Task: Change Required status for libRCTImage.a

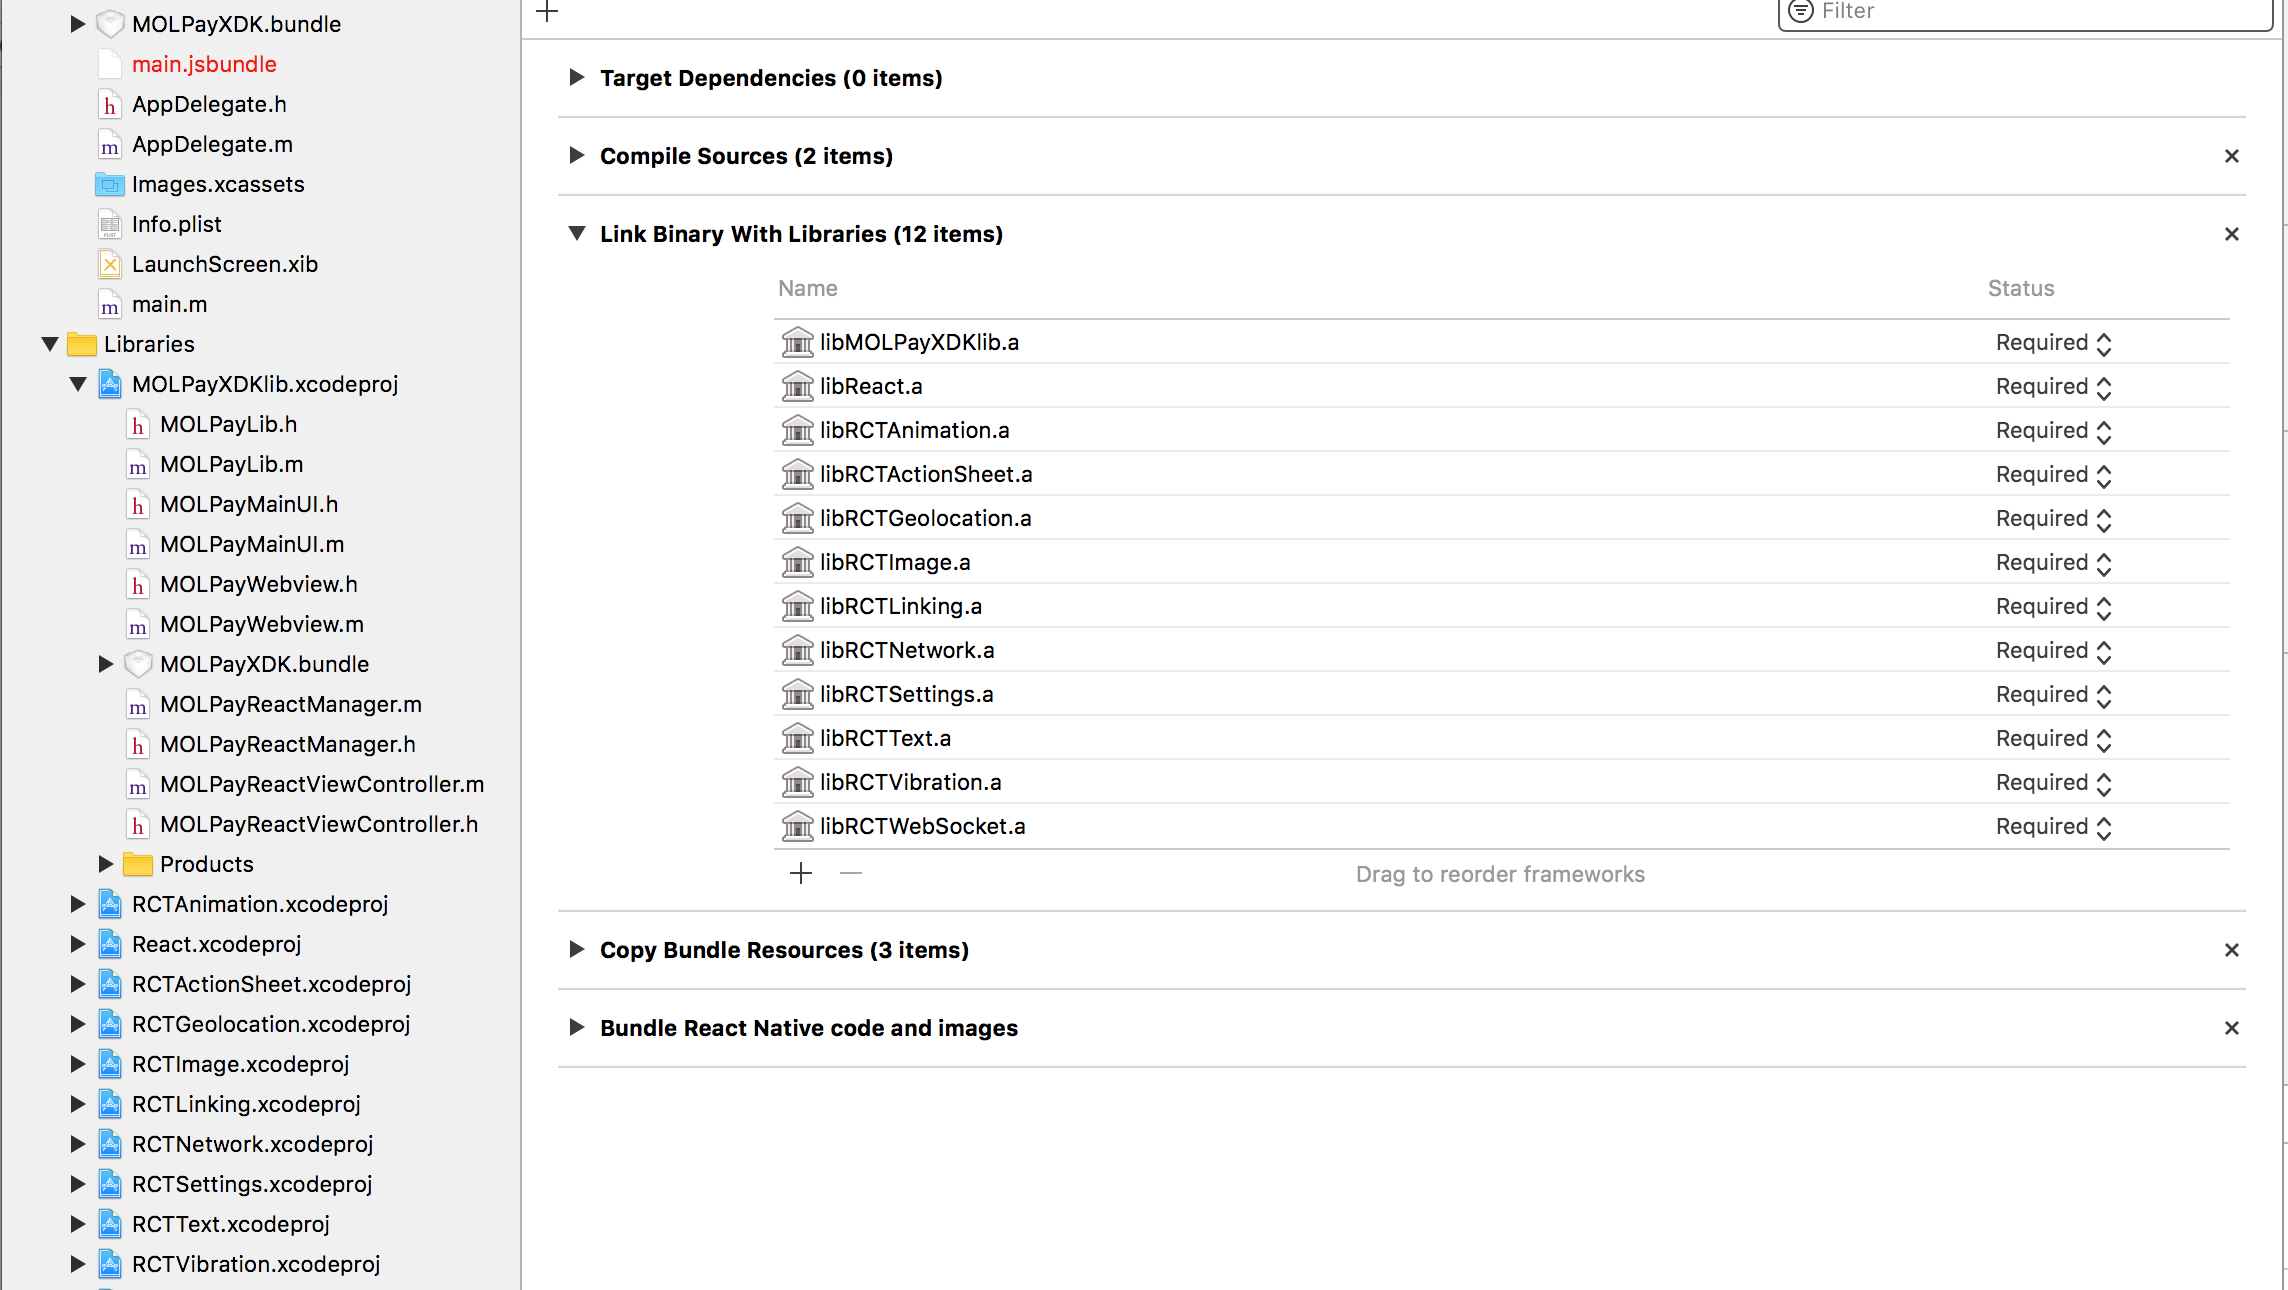Action: point(2053,563)
